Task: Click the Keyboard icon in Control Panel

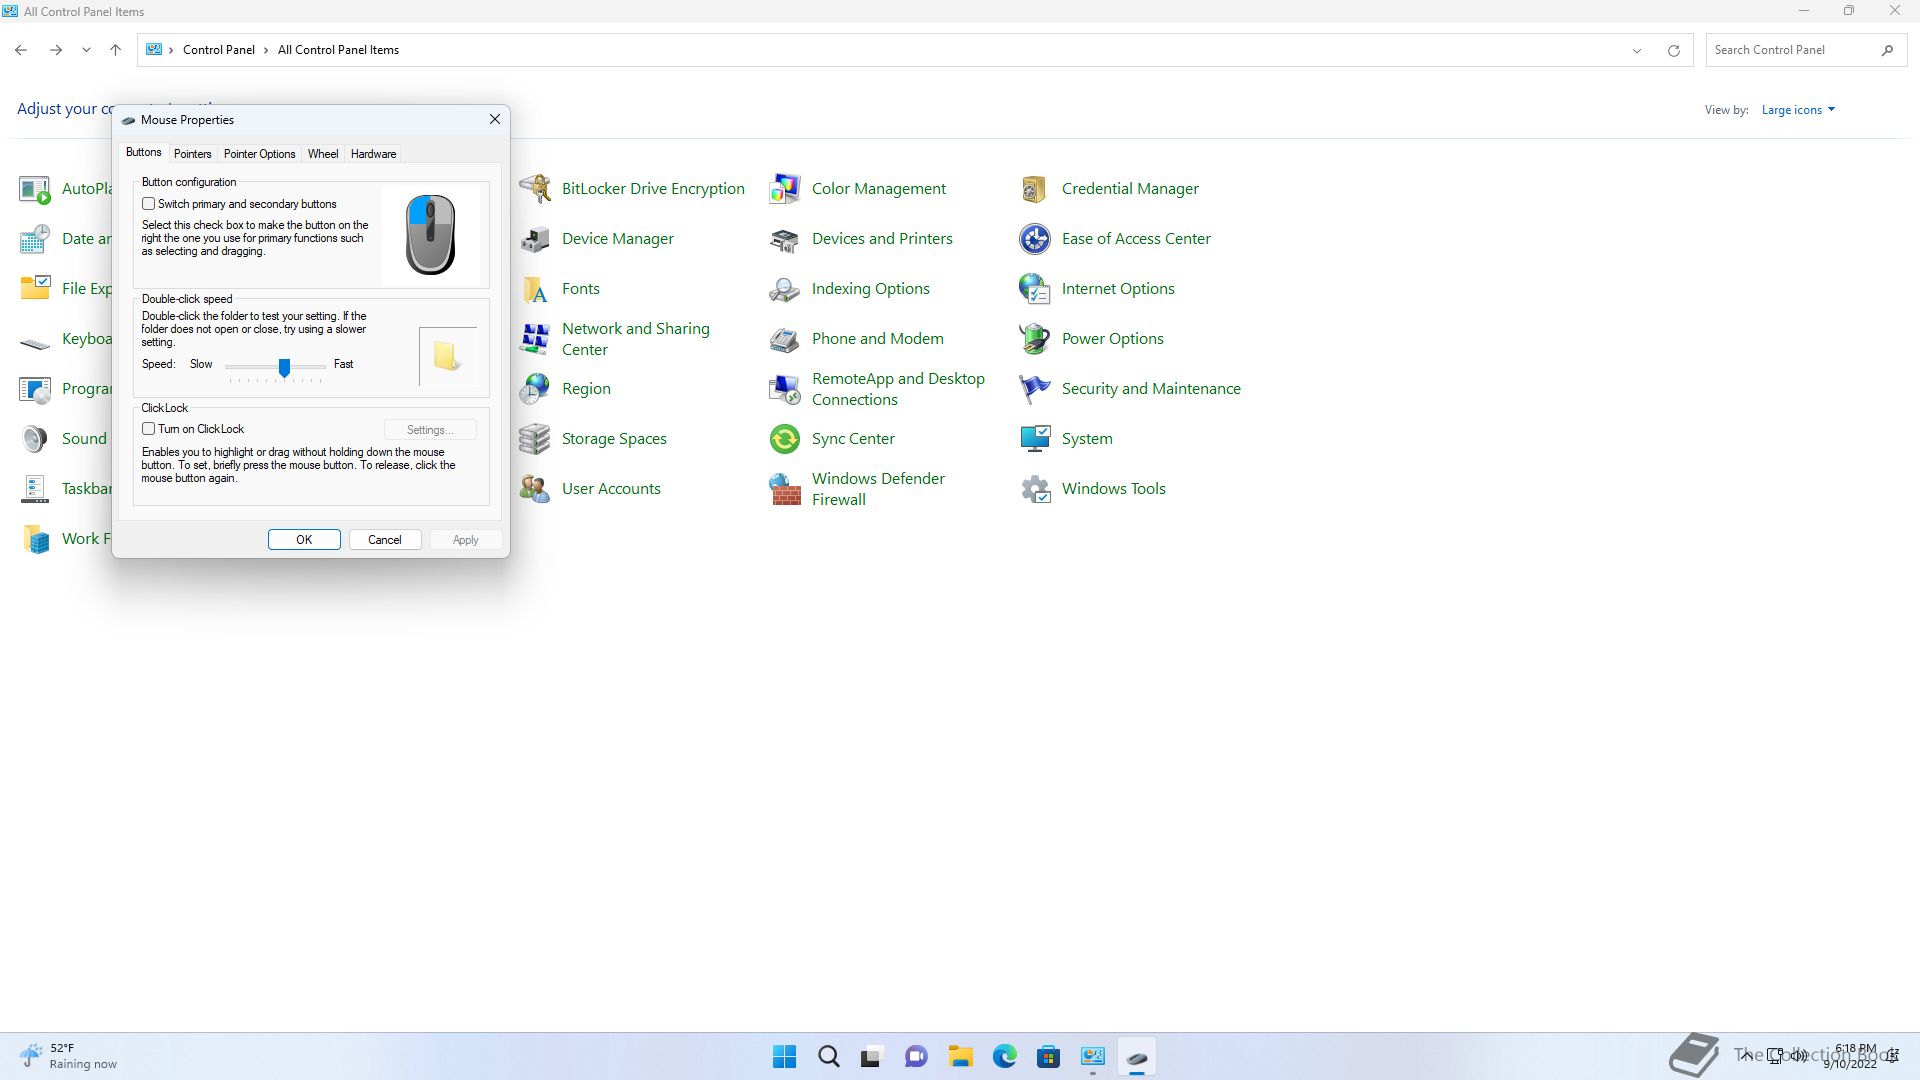Action: pos(35,342)
